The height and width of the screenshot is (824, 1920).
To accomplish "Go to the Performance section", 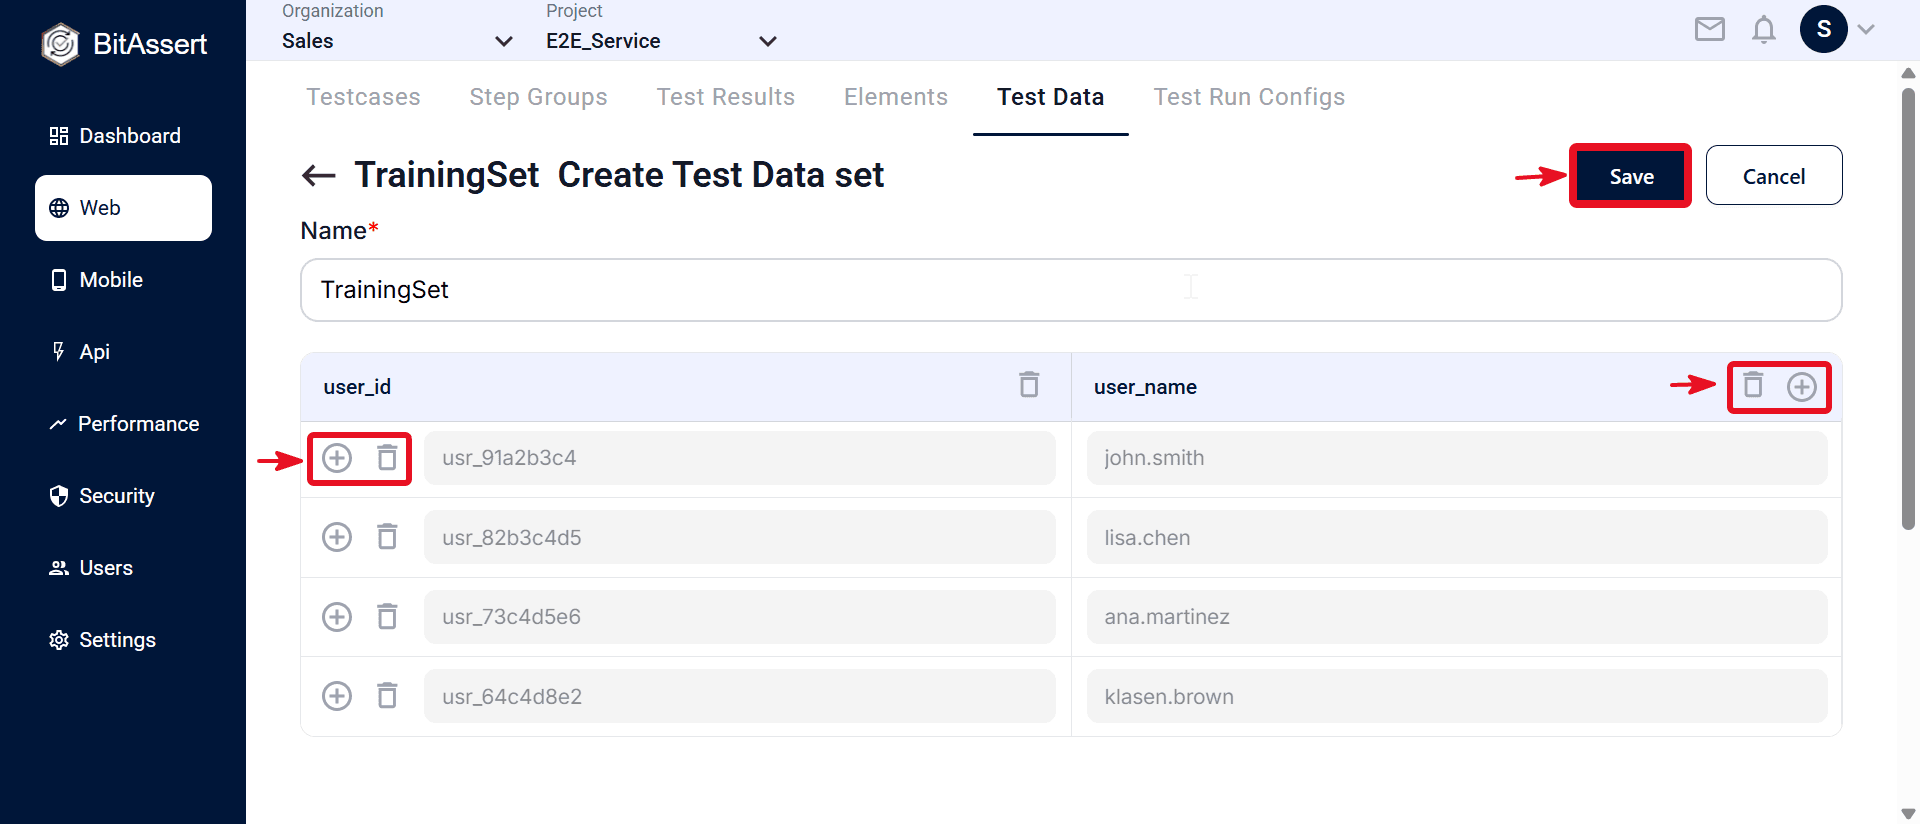I will coord(123,424).
